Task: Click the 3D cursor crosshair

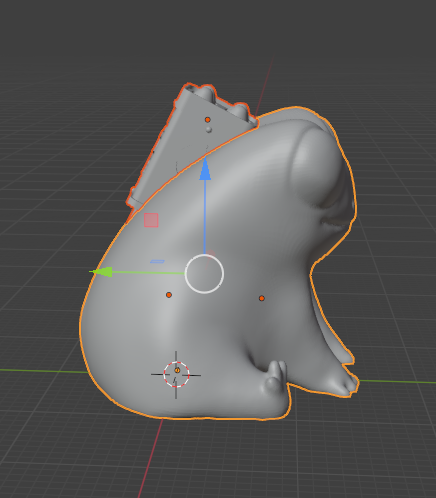Action: [176, 374]
